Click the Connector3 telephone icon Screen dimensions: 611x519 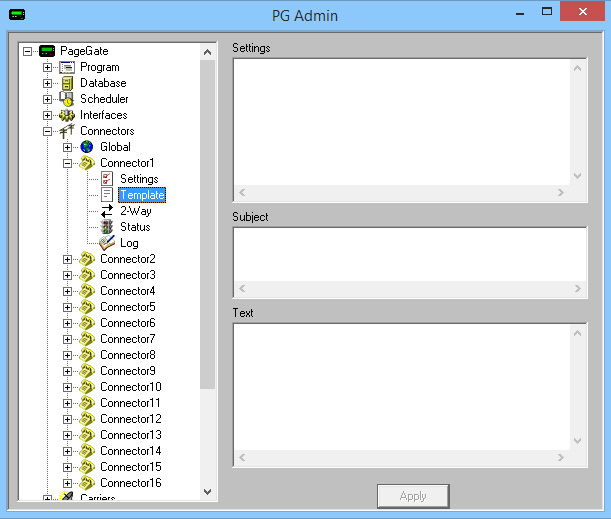(87, 275)
